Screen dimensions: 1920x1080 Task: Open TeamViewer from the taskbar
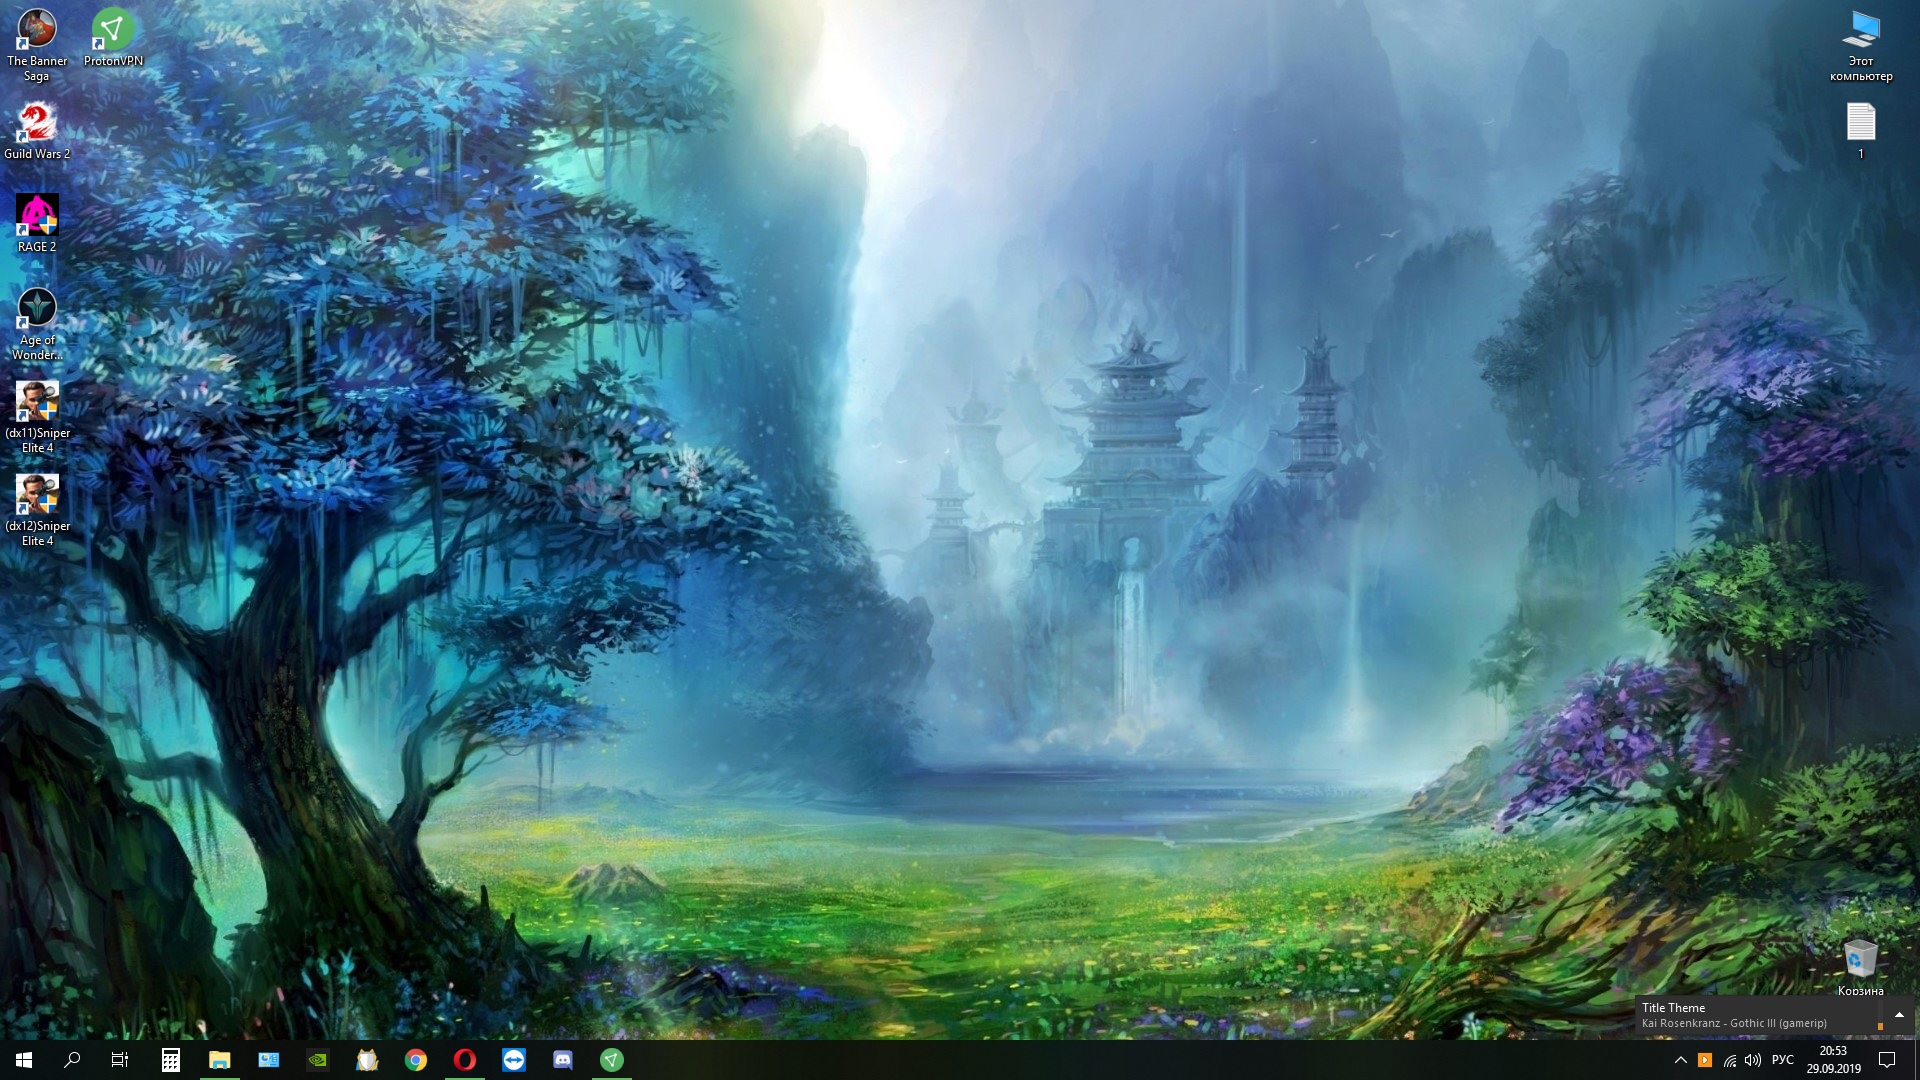point(514,1060)
